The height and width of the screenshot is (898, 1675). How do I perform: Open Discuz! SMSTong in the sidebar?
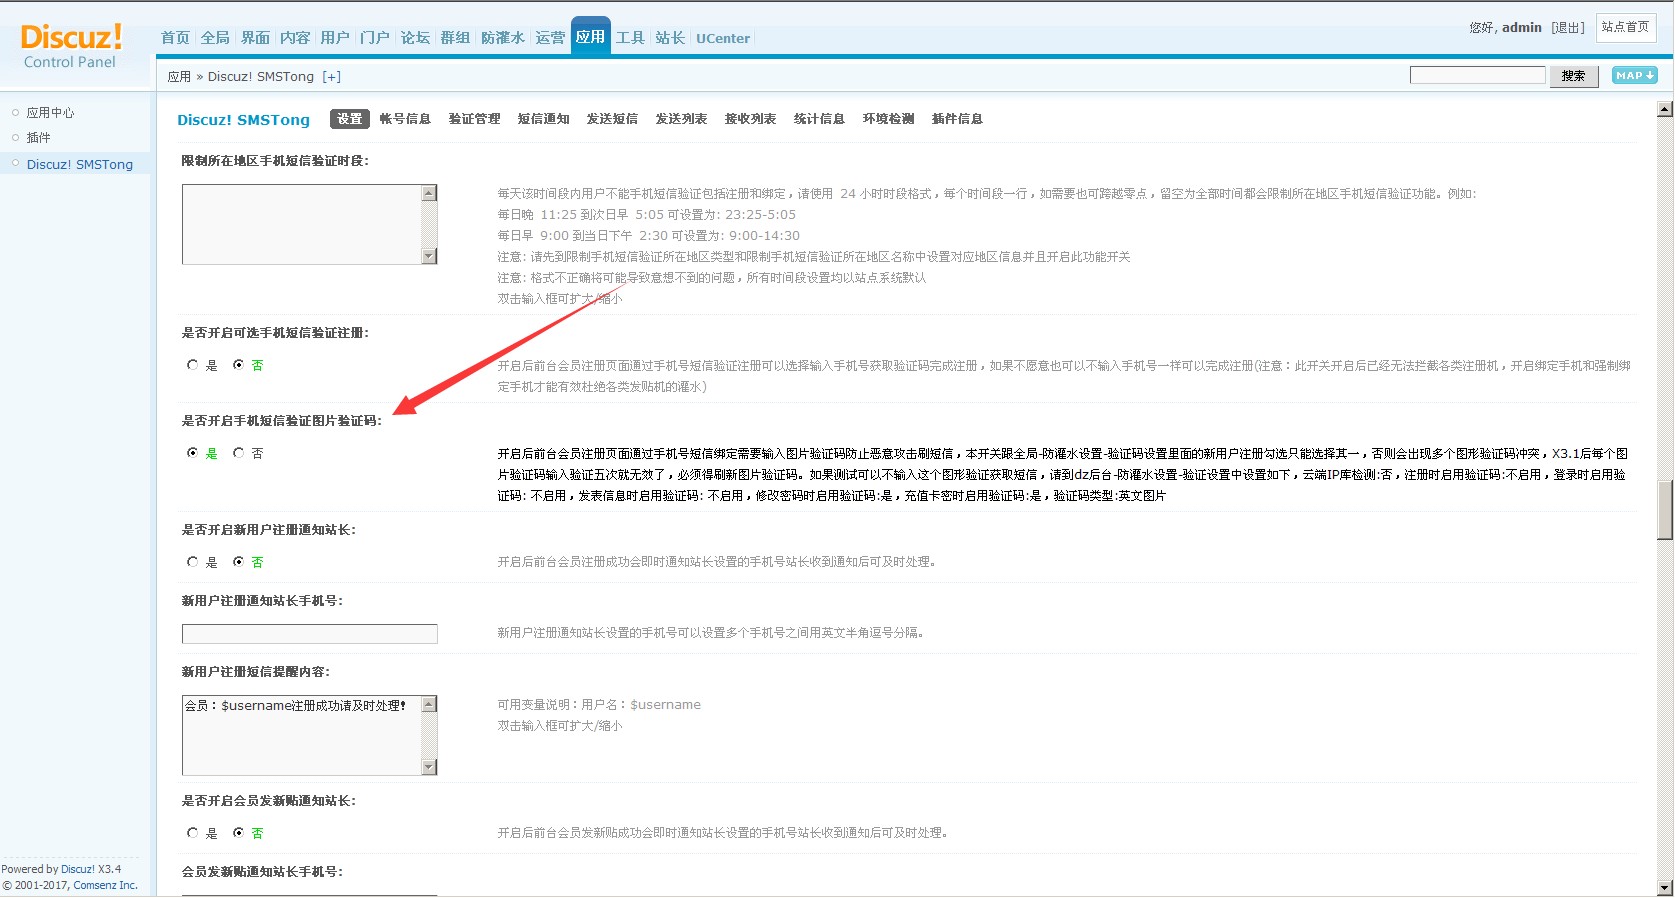pos(80,165)
